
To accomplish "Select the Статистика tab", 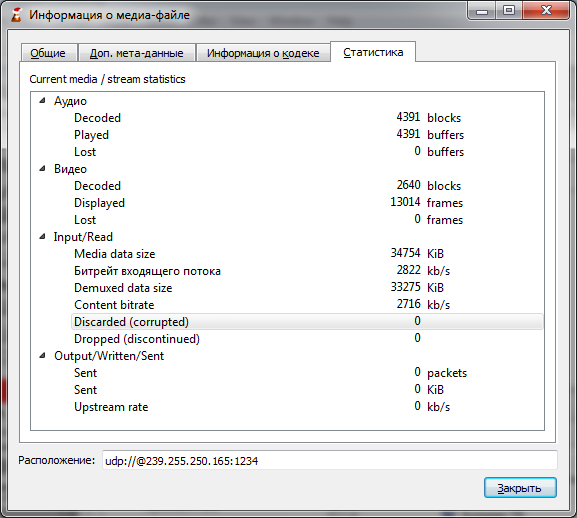I will [x=373, y=52].
